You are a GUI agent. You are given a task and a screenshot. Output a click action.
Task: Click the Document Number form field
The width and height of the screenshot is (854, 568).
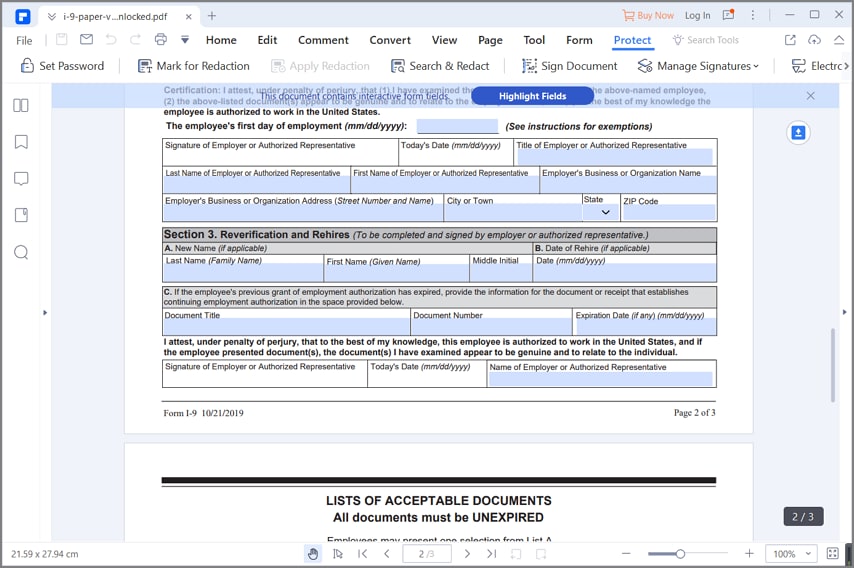(492, 327)
